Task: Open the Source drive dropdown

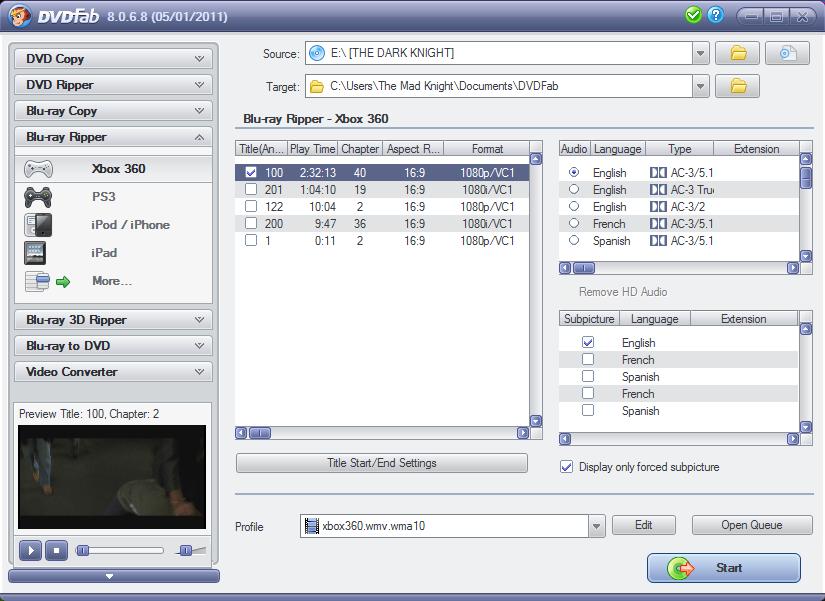Action: point(700,54)
